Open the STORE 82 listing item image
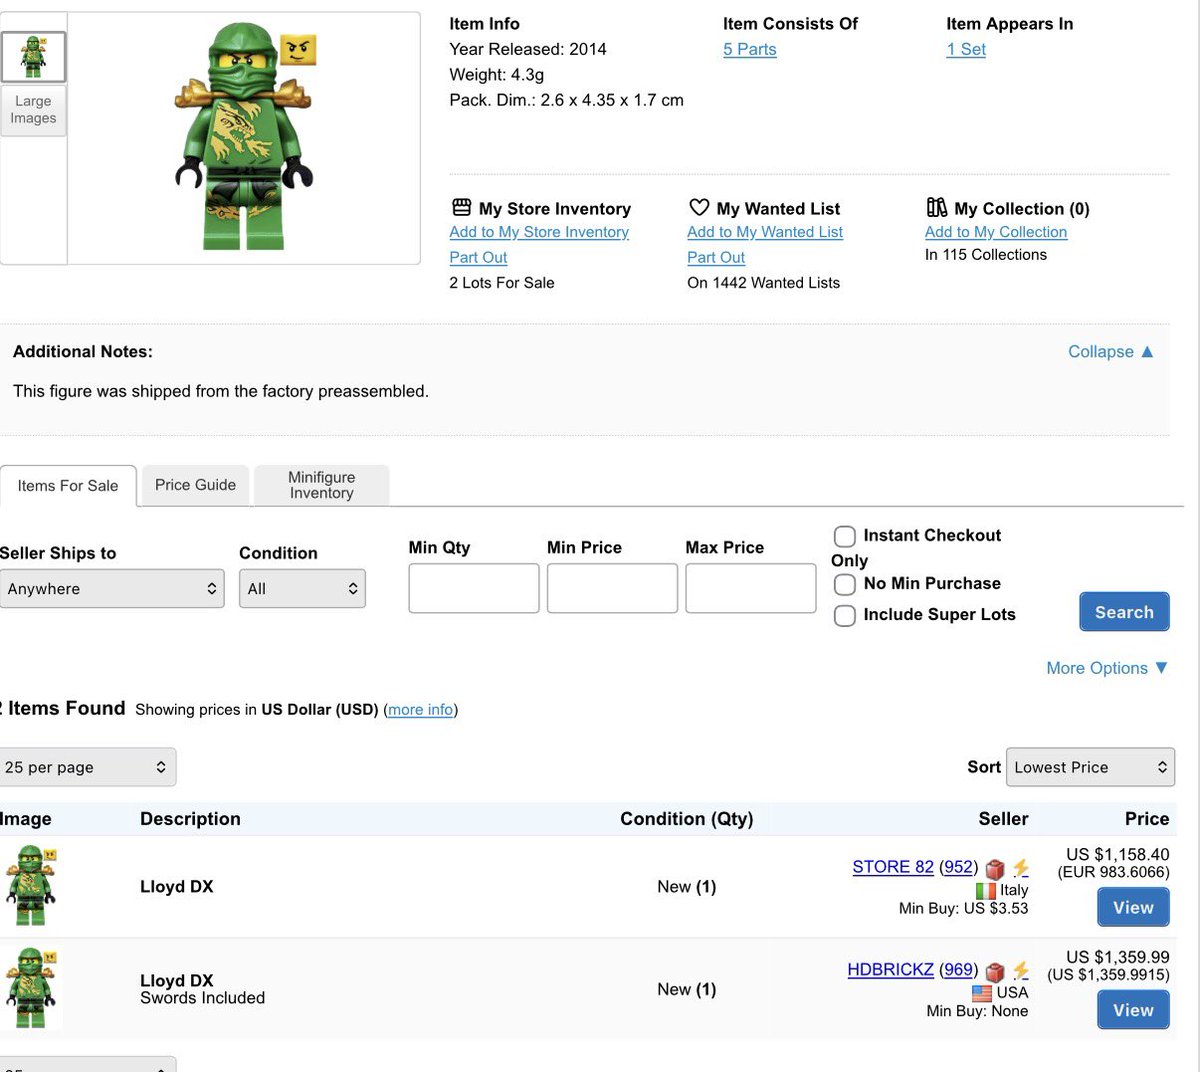 pos(31,885)
